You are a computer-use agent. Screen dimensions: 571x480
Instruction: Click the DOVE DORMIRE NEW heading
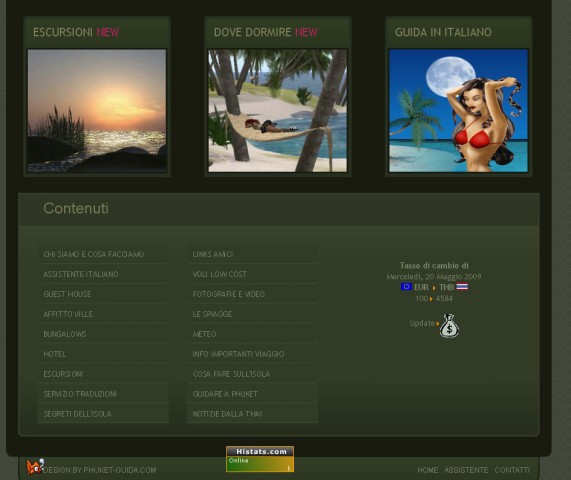click(265, 32)
